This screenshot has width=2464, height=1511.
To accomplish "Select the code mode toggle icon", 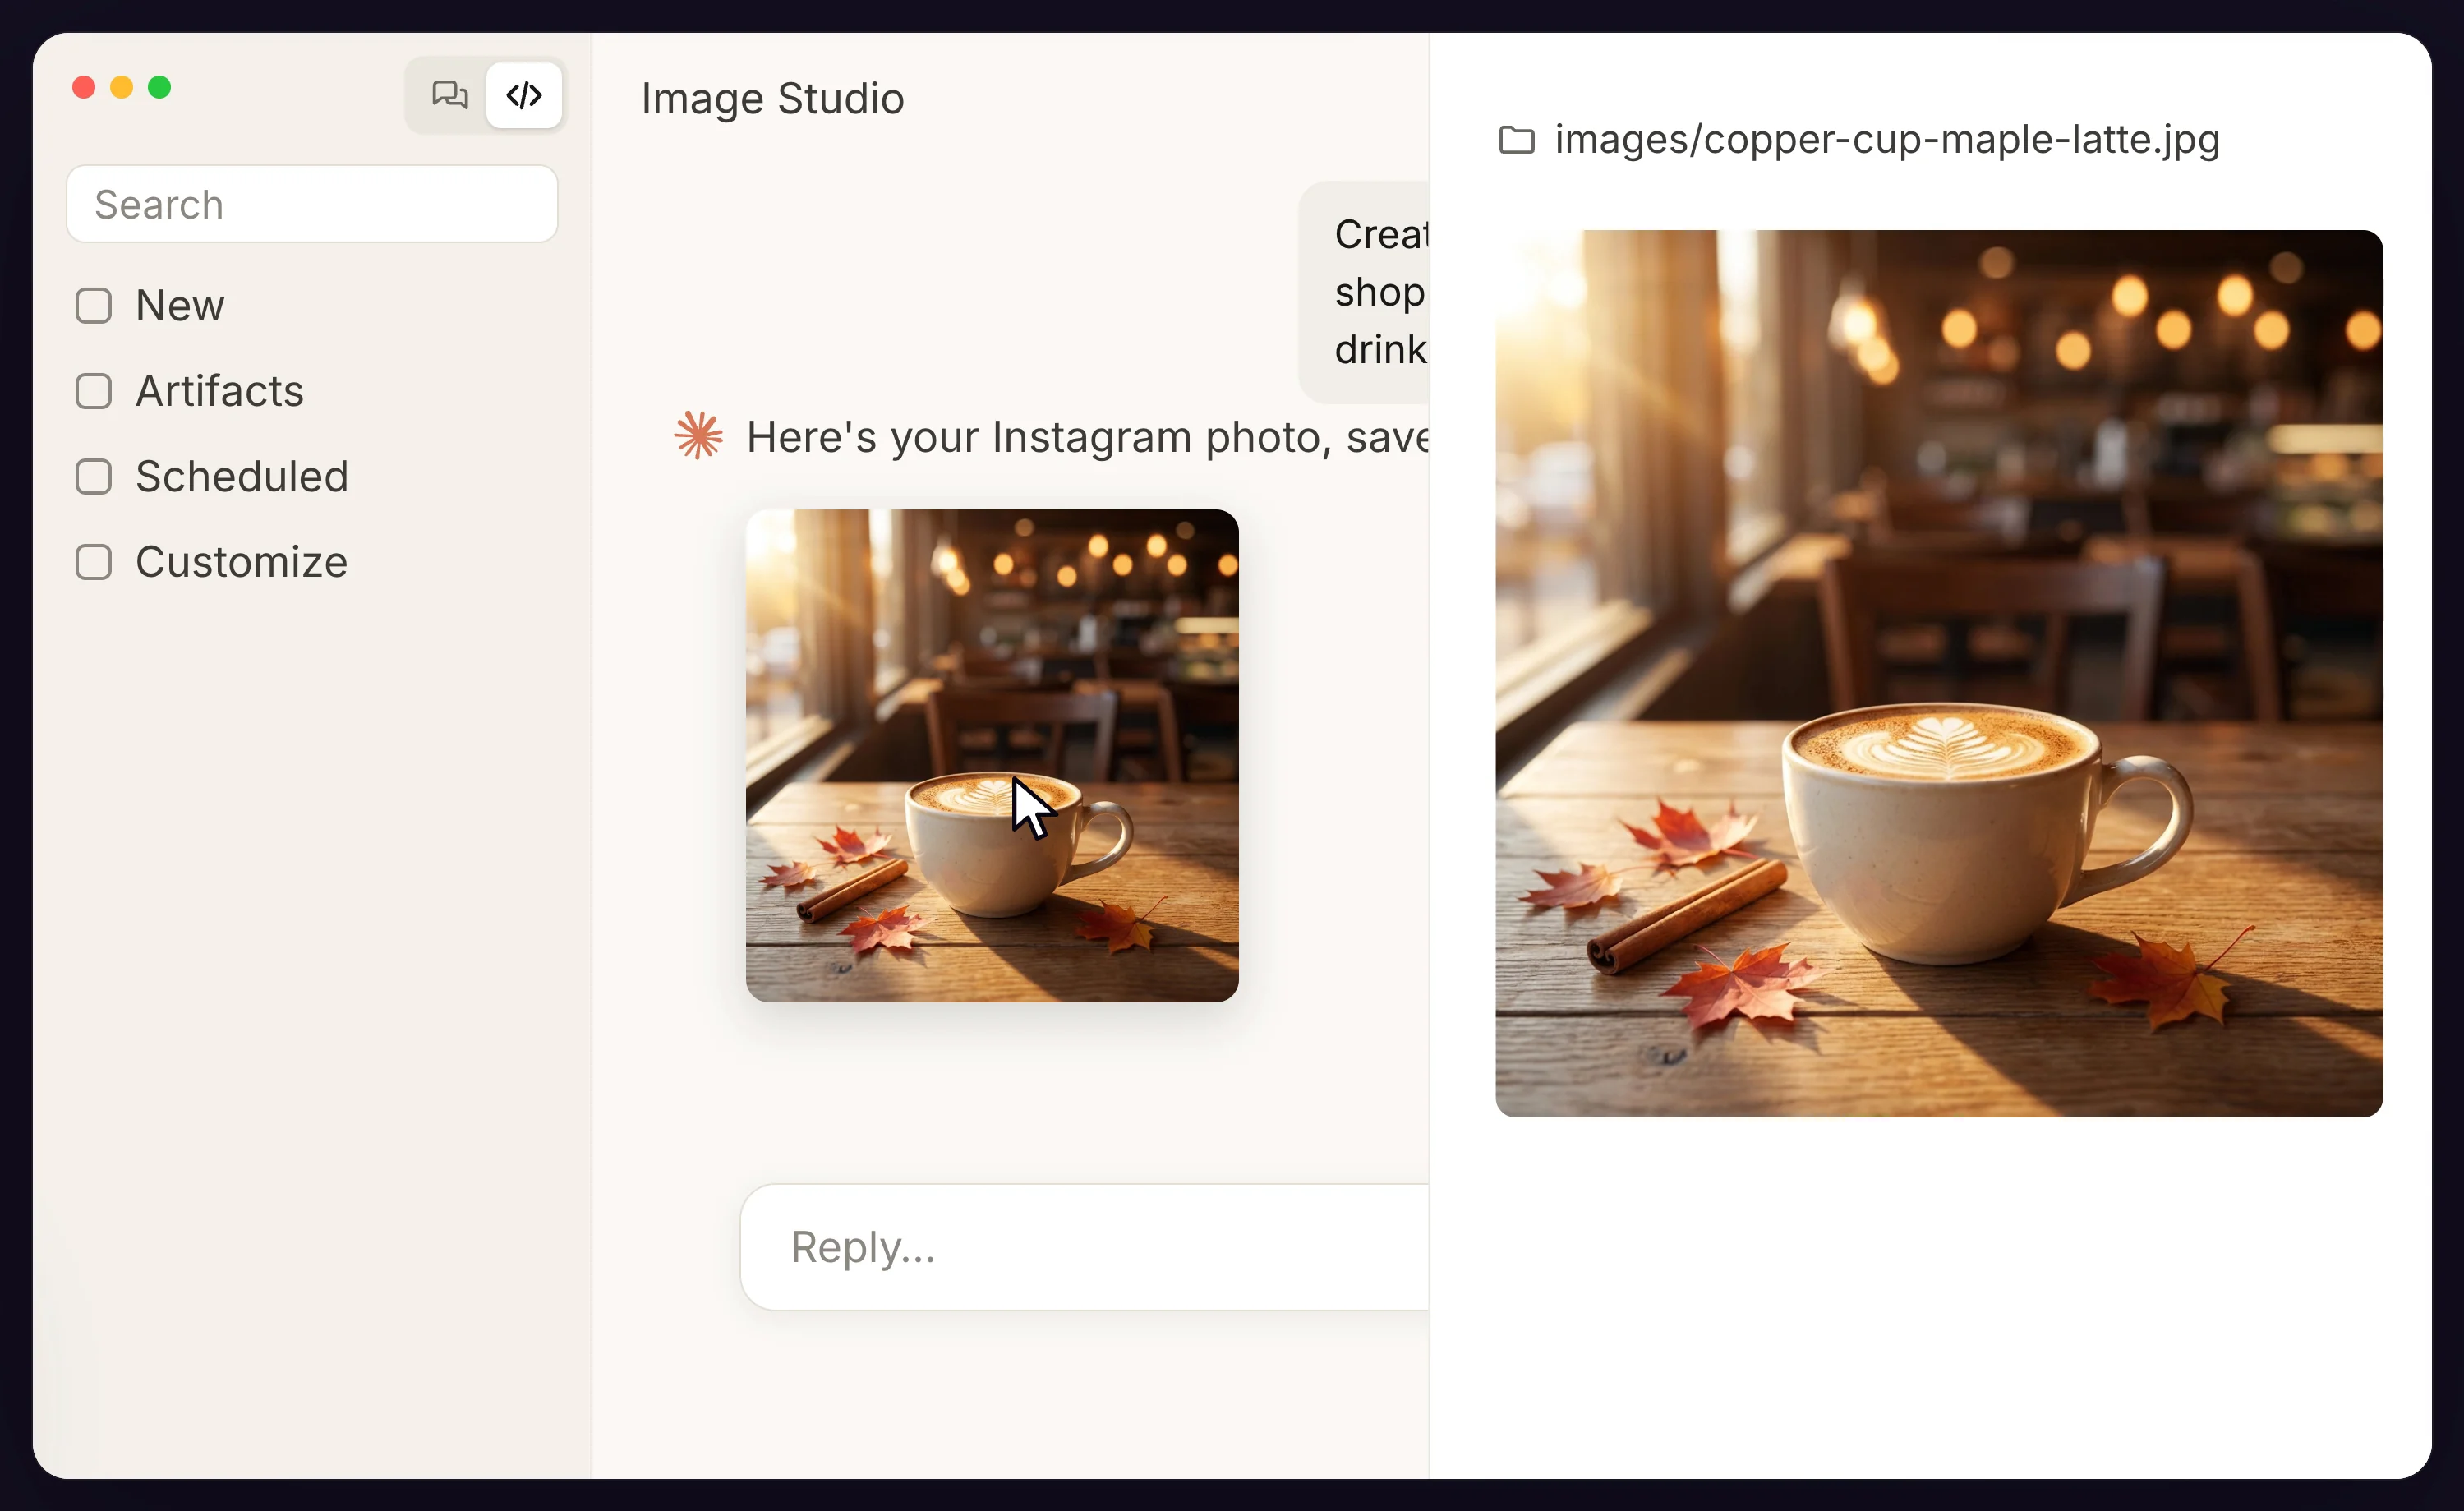I will click(524, 95).
